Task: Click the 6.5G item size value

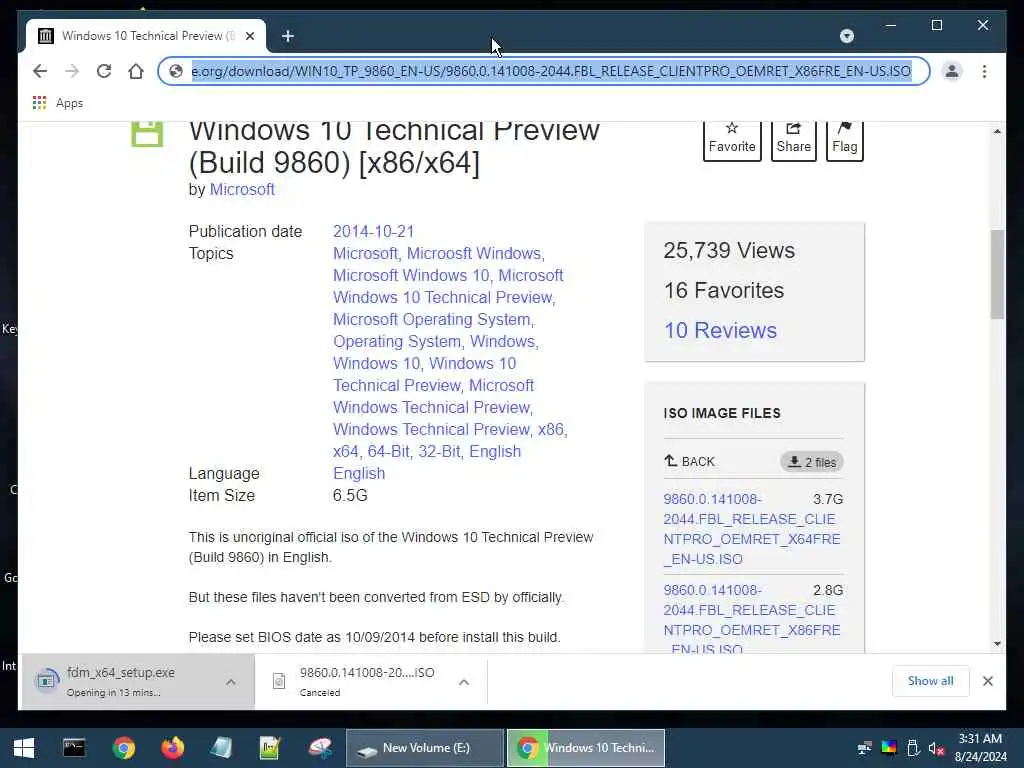Action: [350, 496]
